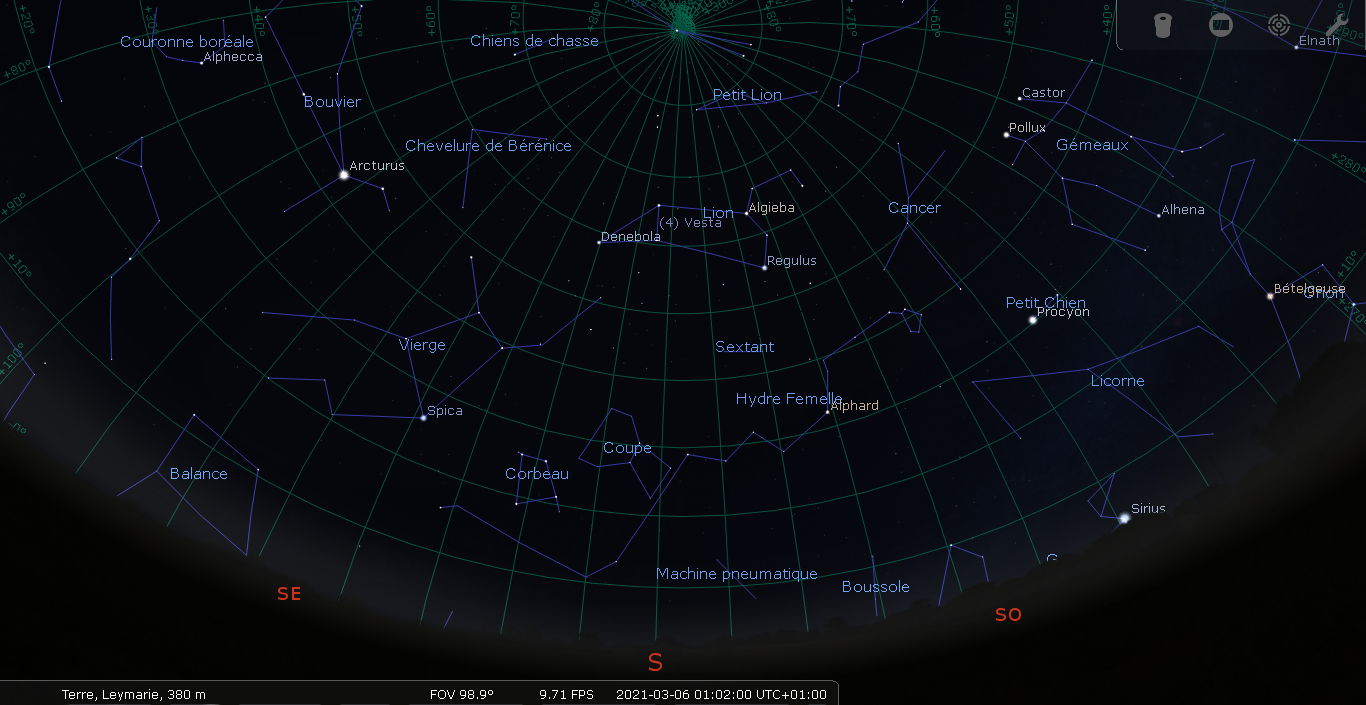Click the Balance constellation label
The image size is (1366, 705).
pos(198,474)
